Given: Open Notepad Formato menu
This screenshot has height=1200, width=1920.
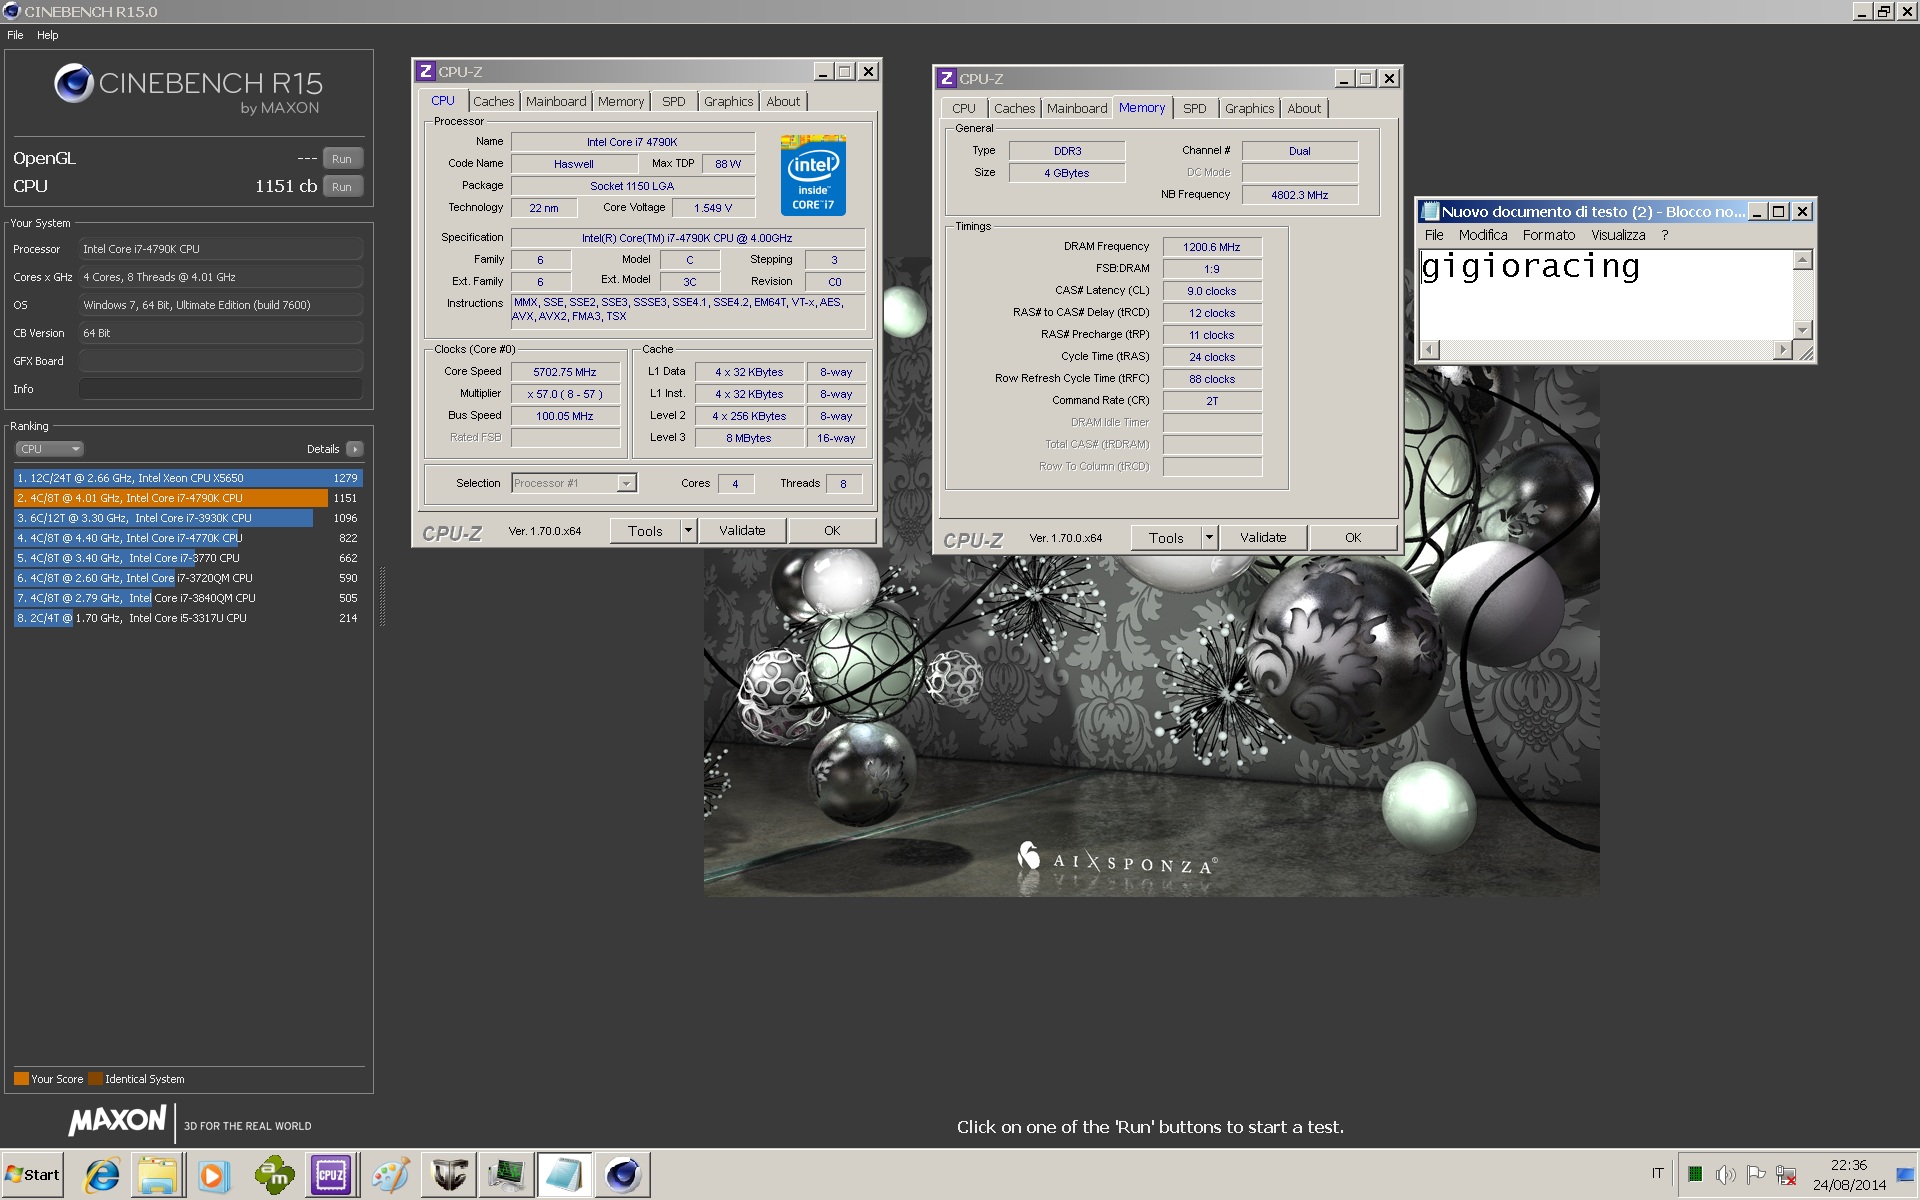Looking at the screenshot, I should pyautogui.click(x=1549, y=235).
